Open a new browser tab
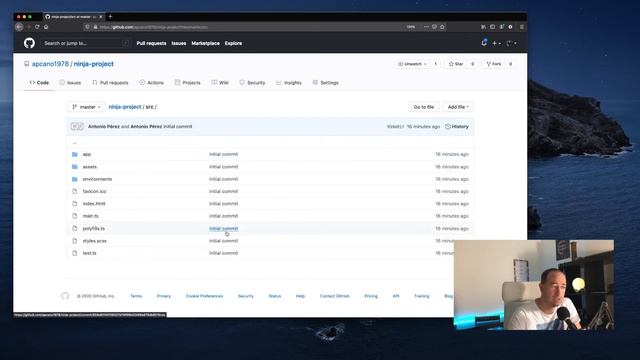 point(110,17)
